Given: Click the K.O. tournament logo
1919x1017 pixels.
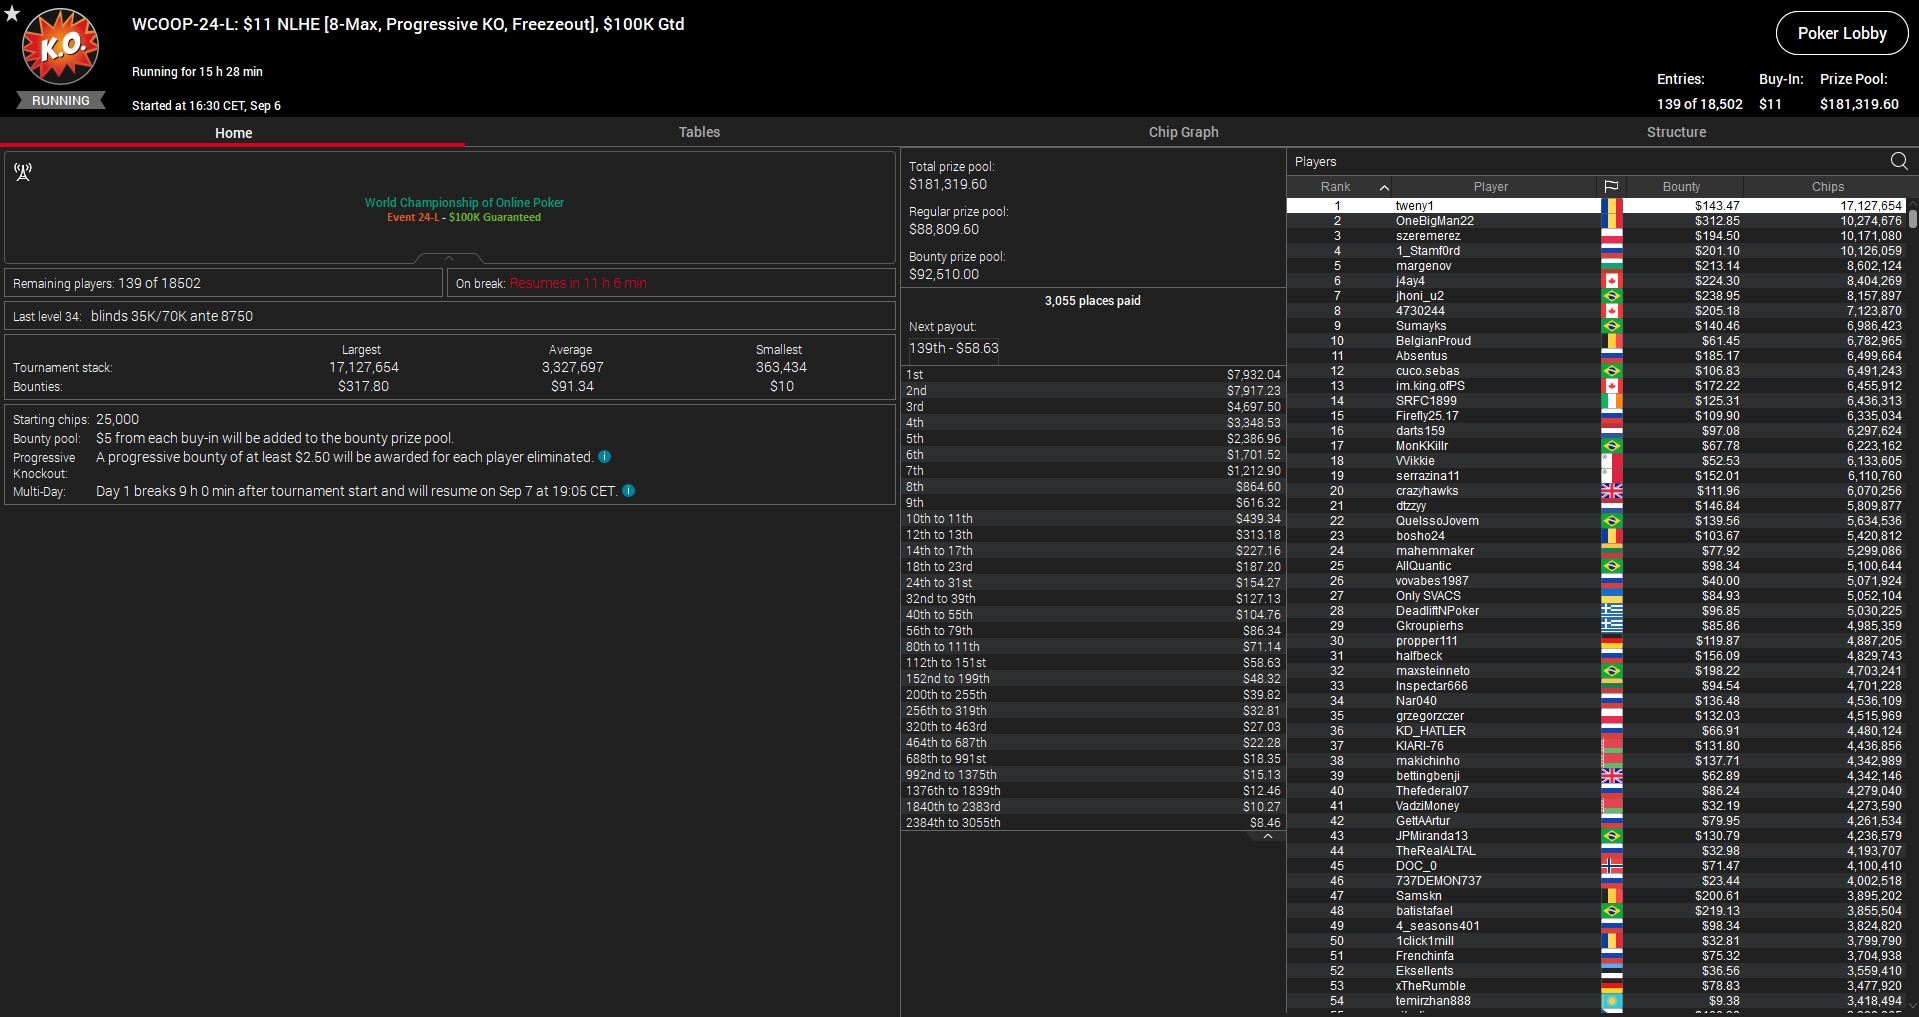Looking at the screenshot, I should (x=61, y=47).
